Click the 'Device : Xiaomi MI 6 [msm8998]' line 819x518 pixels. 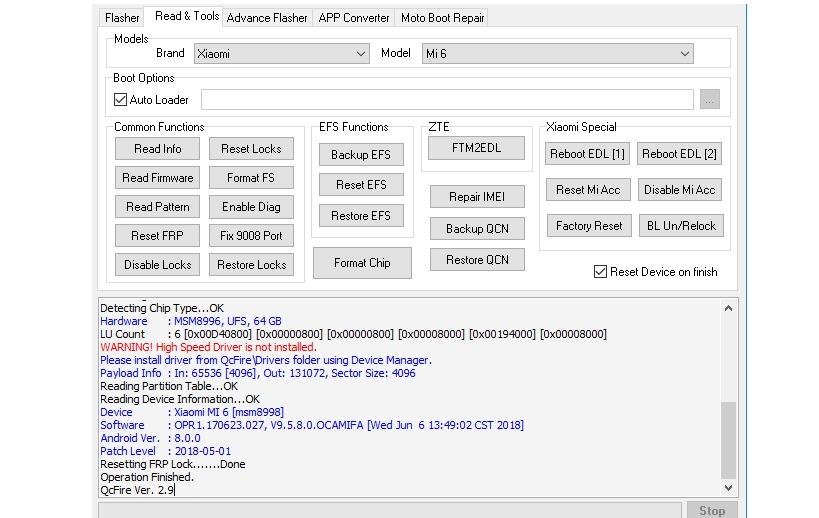192,412
